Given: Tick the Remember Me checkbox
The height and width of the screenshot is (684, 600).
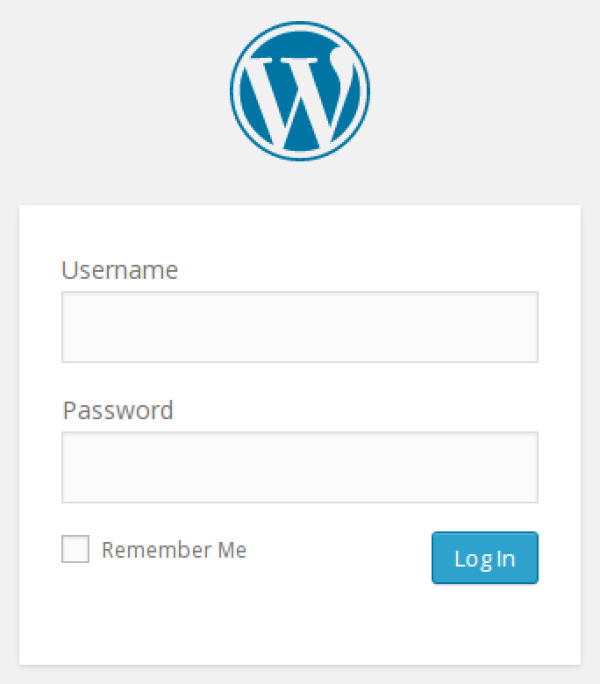Looking at the screenshot, I should pos(75,549).
